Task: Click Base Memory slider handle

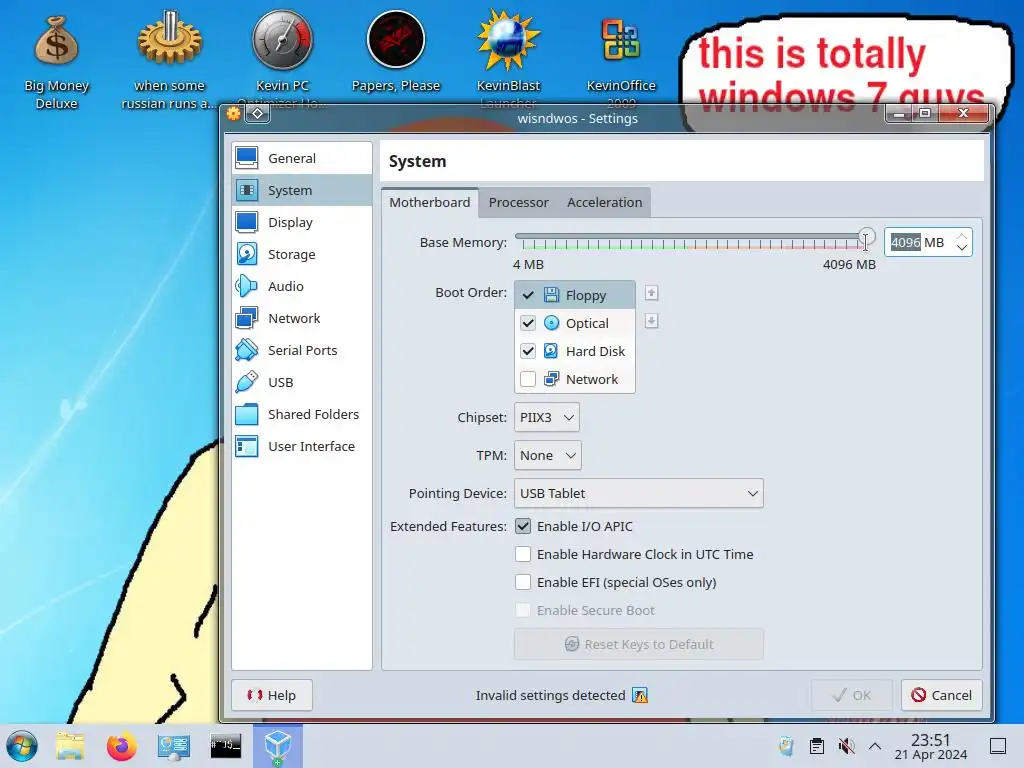Action: click(x=867, y=237)
